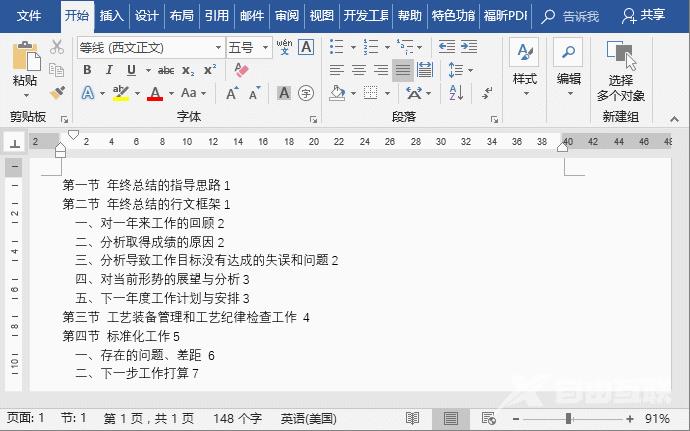Toggle Italic formatting
690x431 pixels.
click(x=109, y=70)
